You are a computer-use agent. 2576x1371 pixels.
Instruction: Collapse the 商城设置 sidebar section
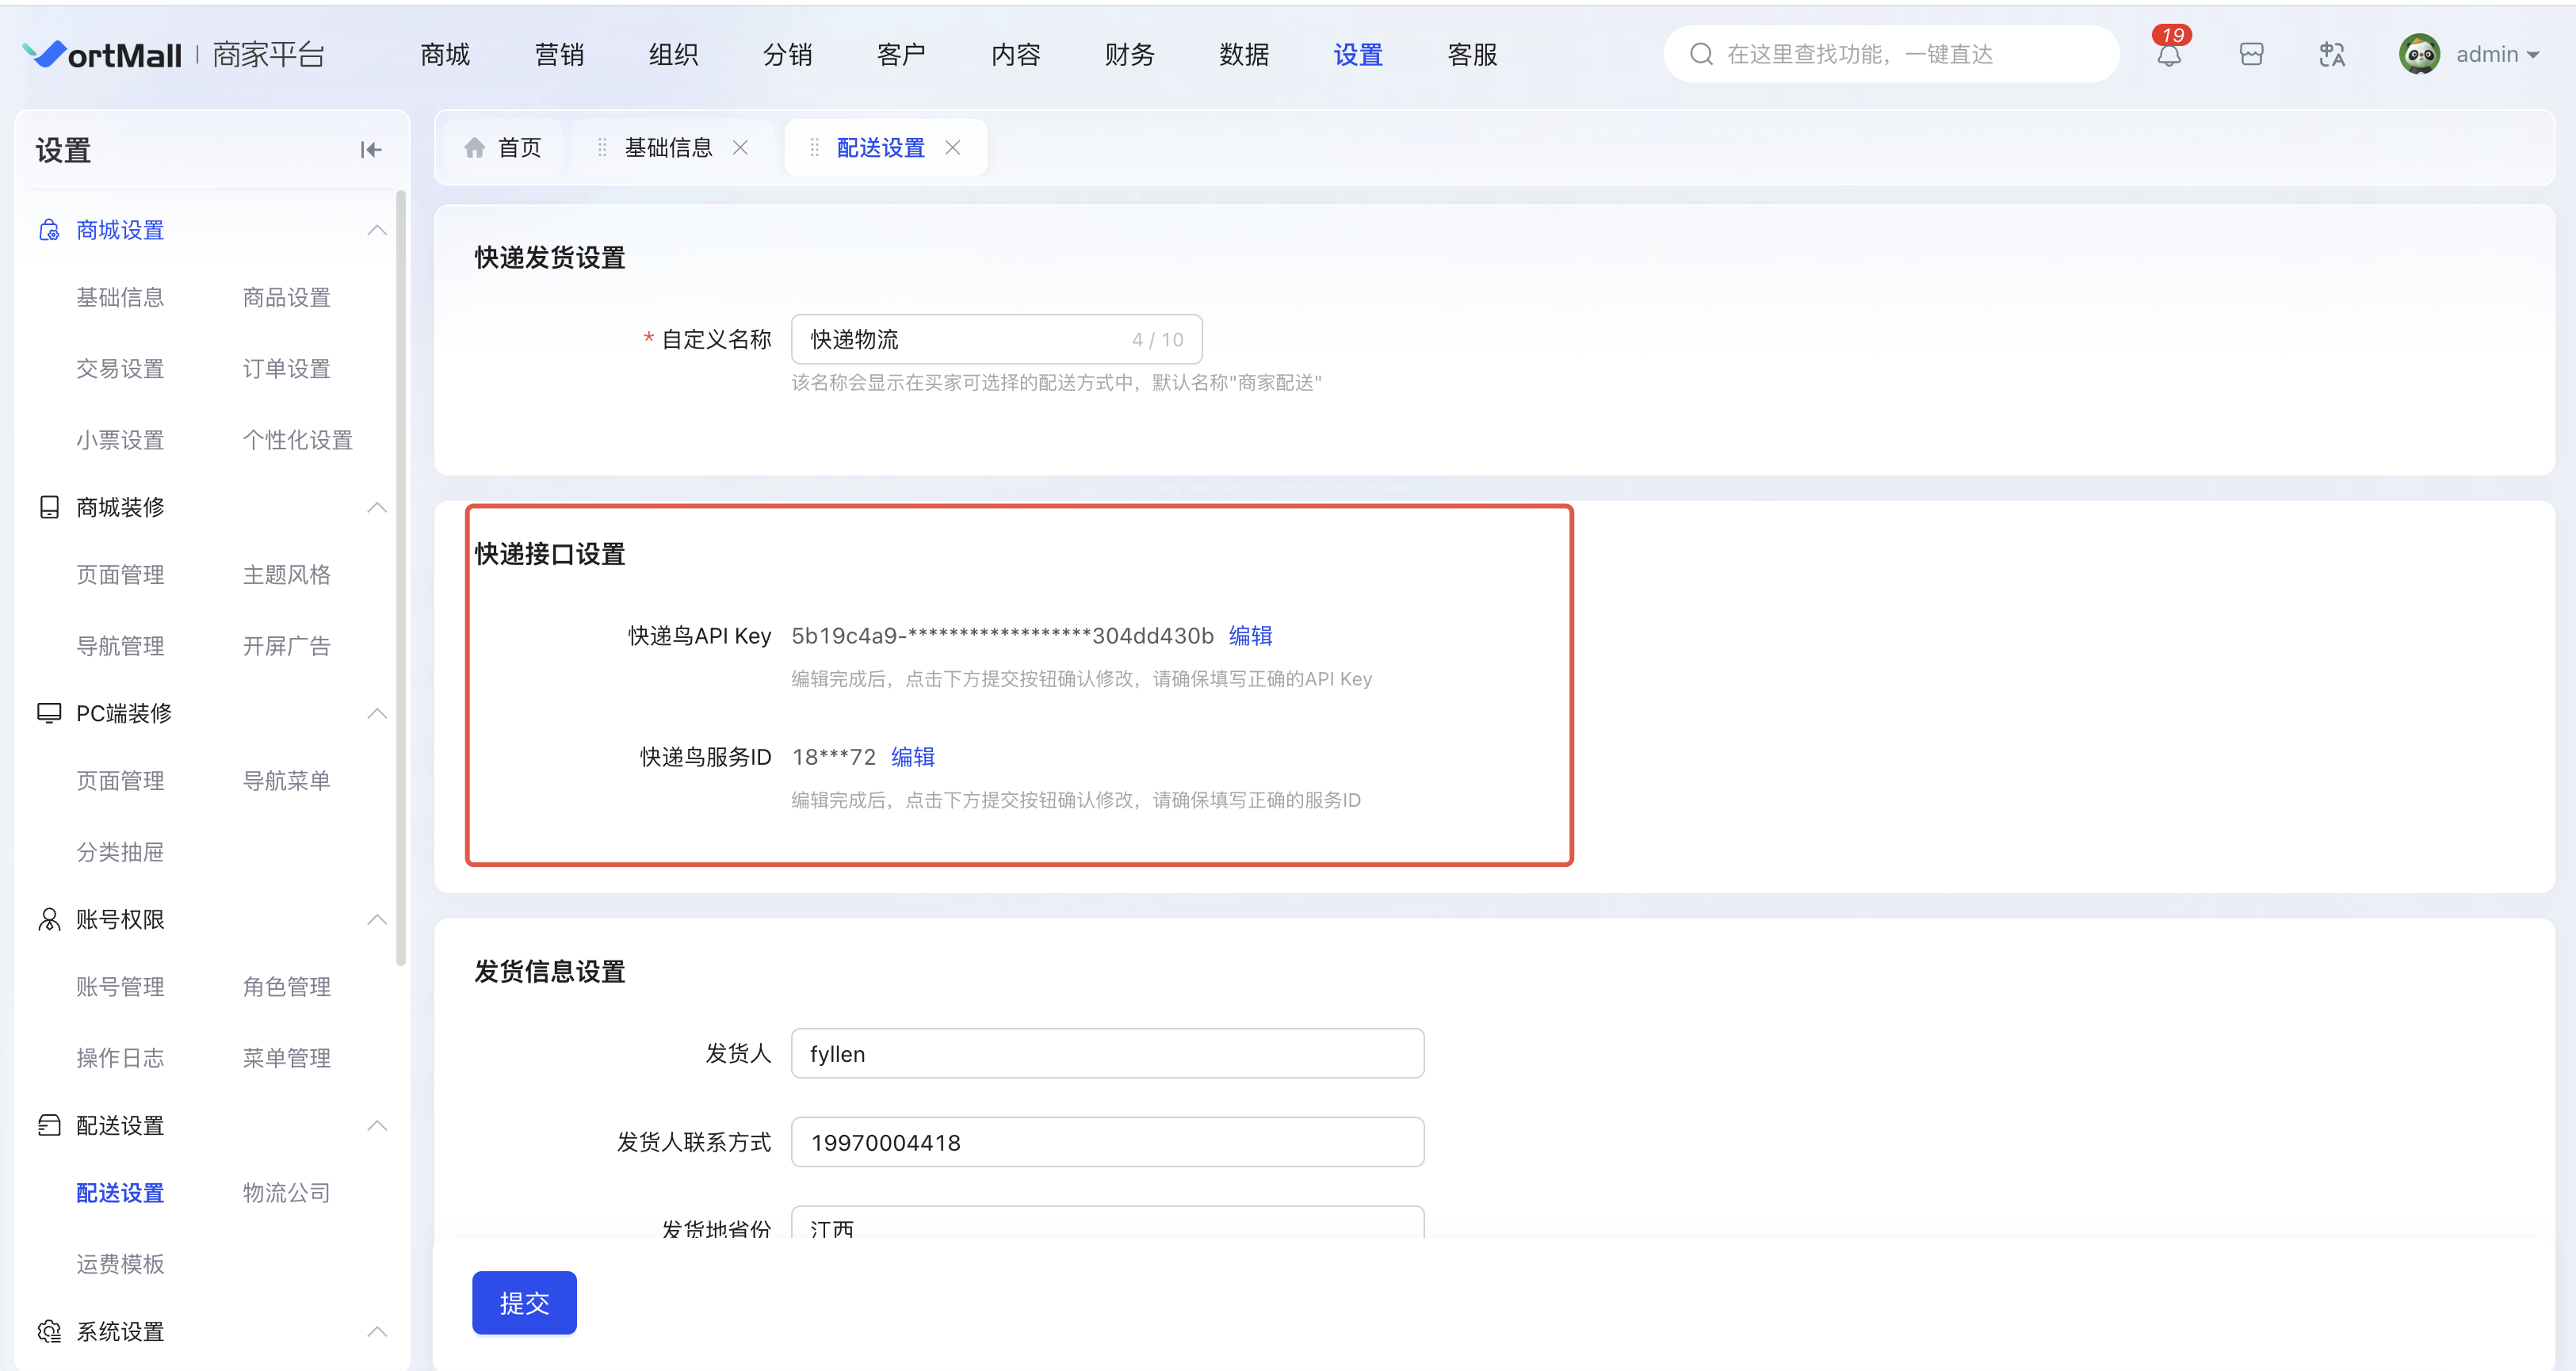tap(377, 230)
